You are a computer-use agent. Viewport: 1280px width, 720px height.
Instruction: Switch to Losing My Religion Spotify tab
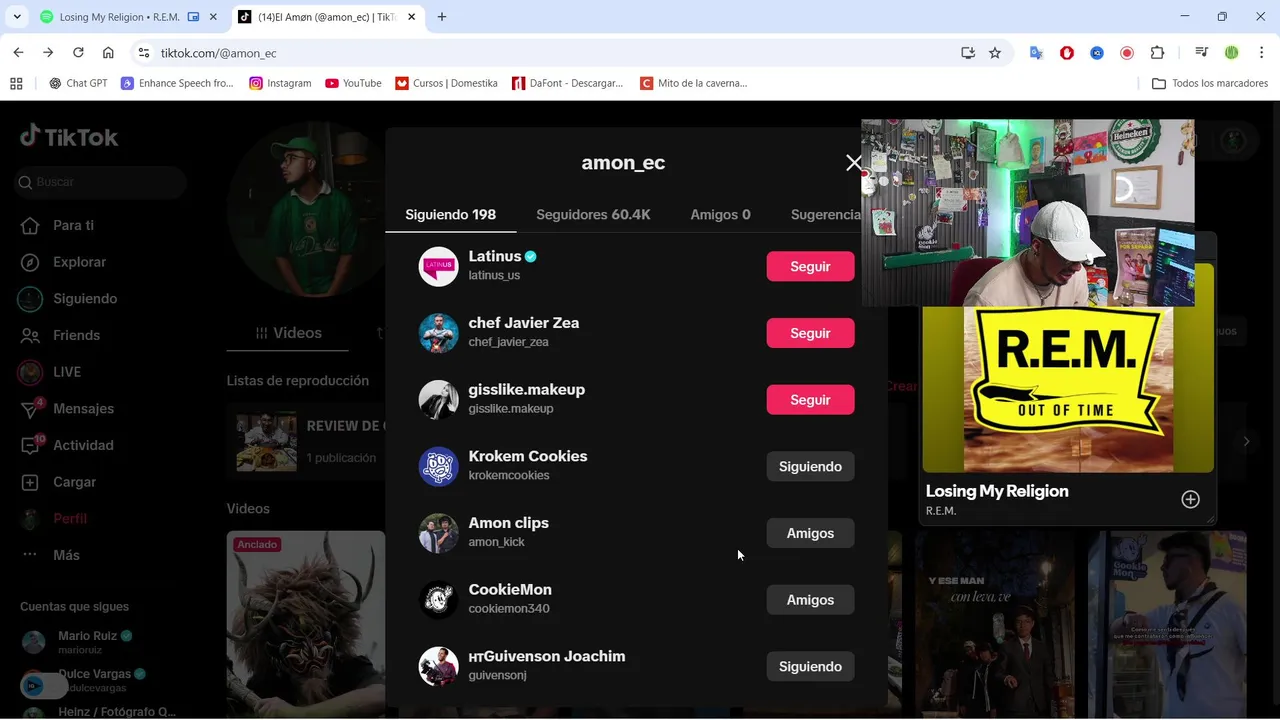click(x=129, y=17)
